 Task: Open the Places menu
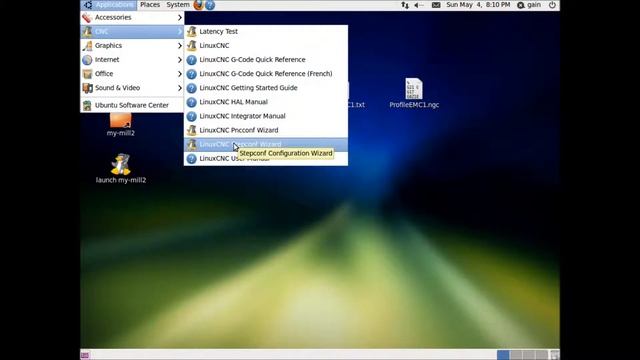pyautogui.click(x=150, y=5)
